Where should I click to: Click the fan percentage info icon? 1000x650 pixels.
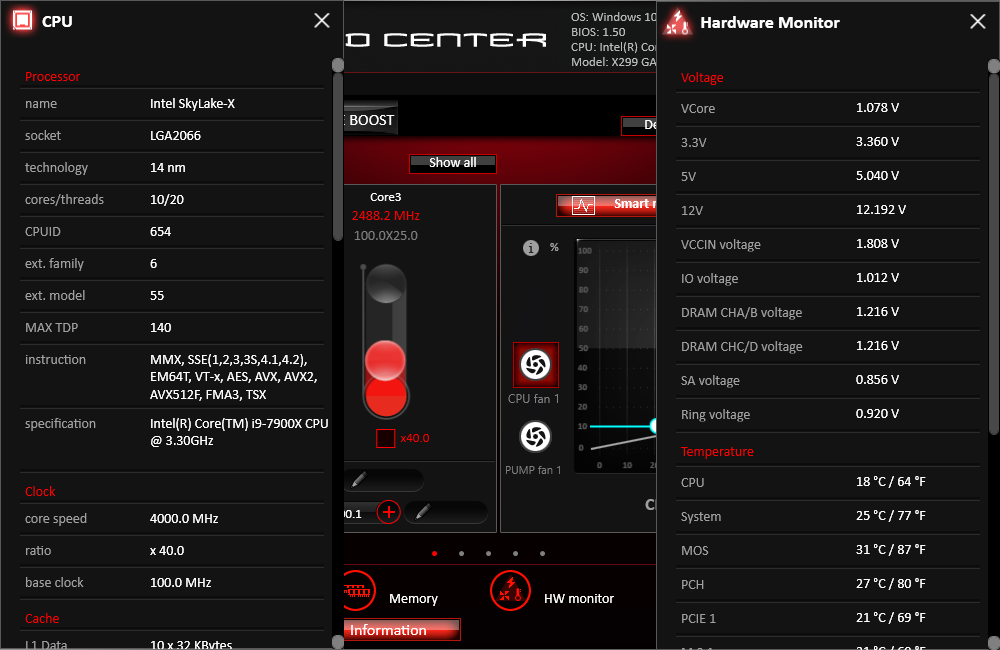click(x=531, y=247)
